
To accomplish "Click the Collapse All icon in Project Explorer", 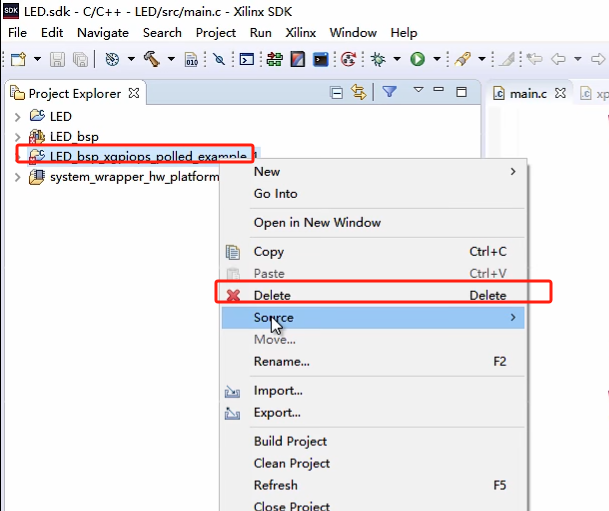I will click(336, 93).
